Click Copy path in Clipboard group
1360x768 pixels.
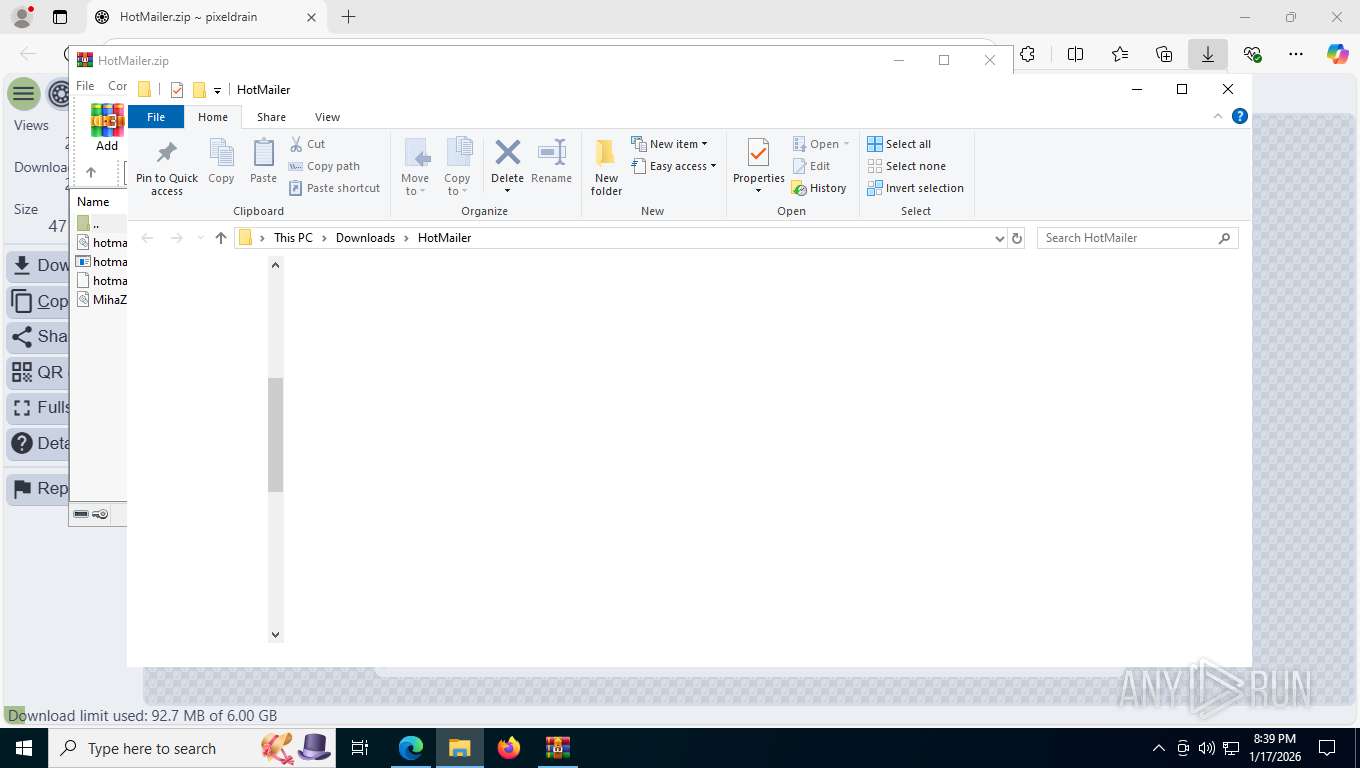(x=324, y=166)
